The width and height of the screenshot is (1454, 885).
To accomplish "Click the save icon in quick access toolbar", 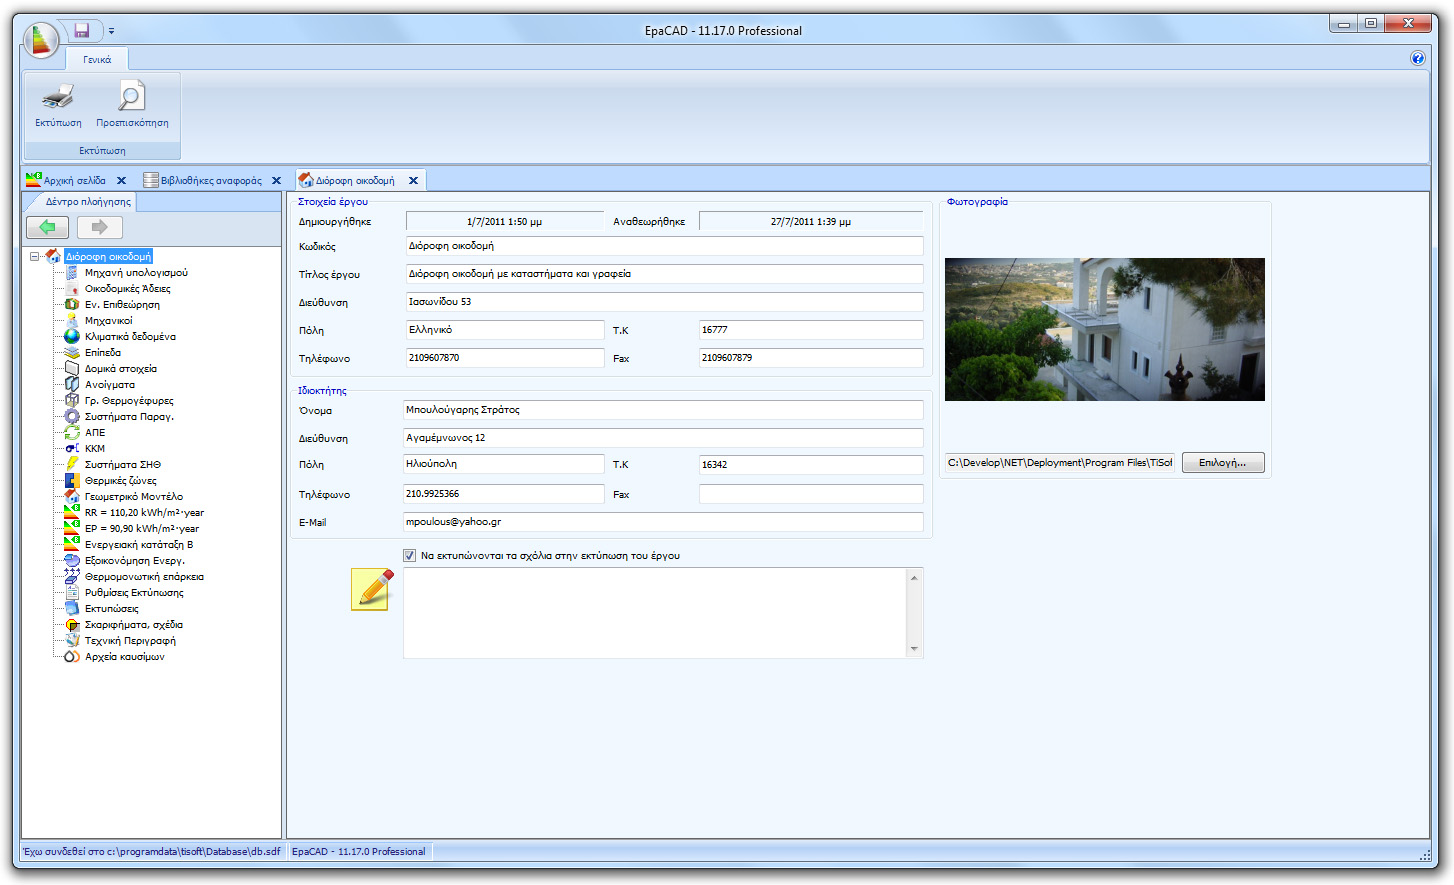I will (82, 30).
